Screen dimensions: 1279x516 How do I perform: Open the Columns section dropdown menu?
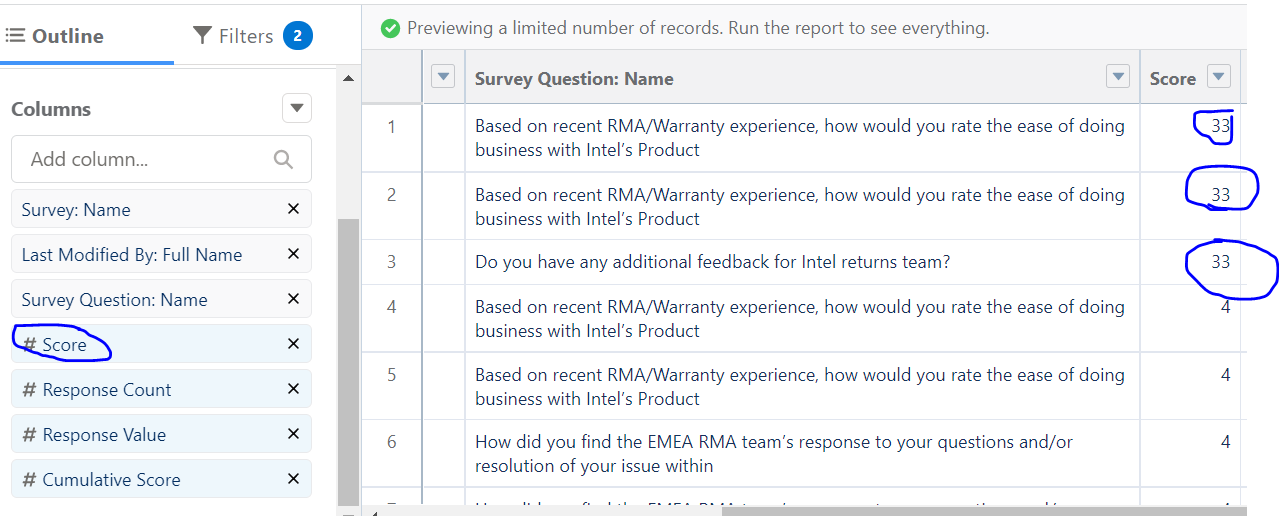coord(296,108)
